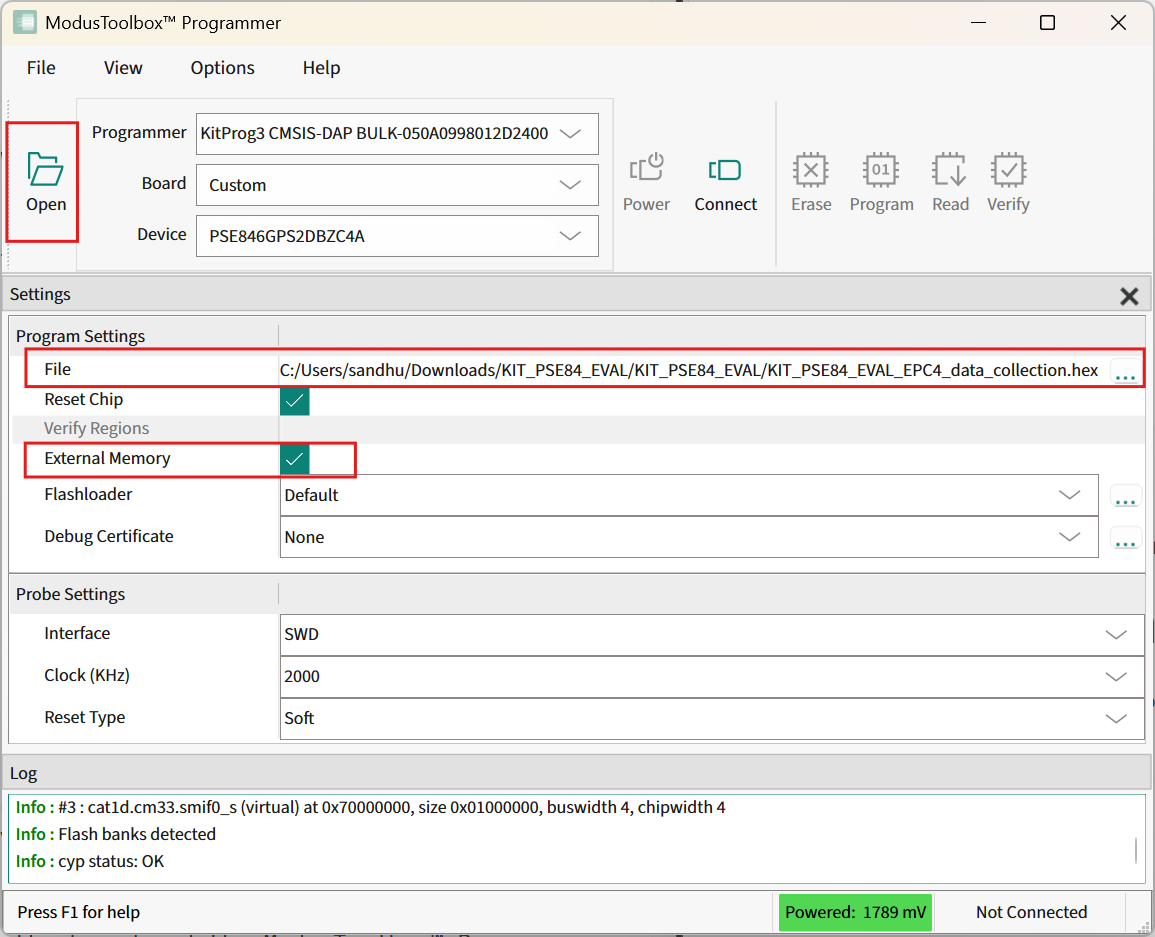The height and width of the screenshot is (937, 1155).
Task: Open the File menu
Action: [41, 68]
